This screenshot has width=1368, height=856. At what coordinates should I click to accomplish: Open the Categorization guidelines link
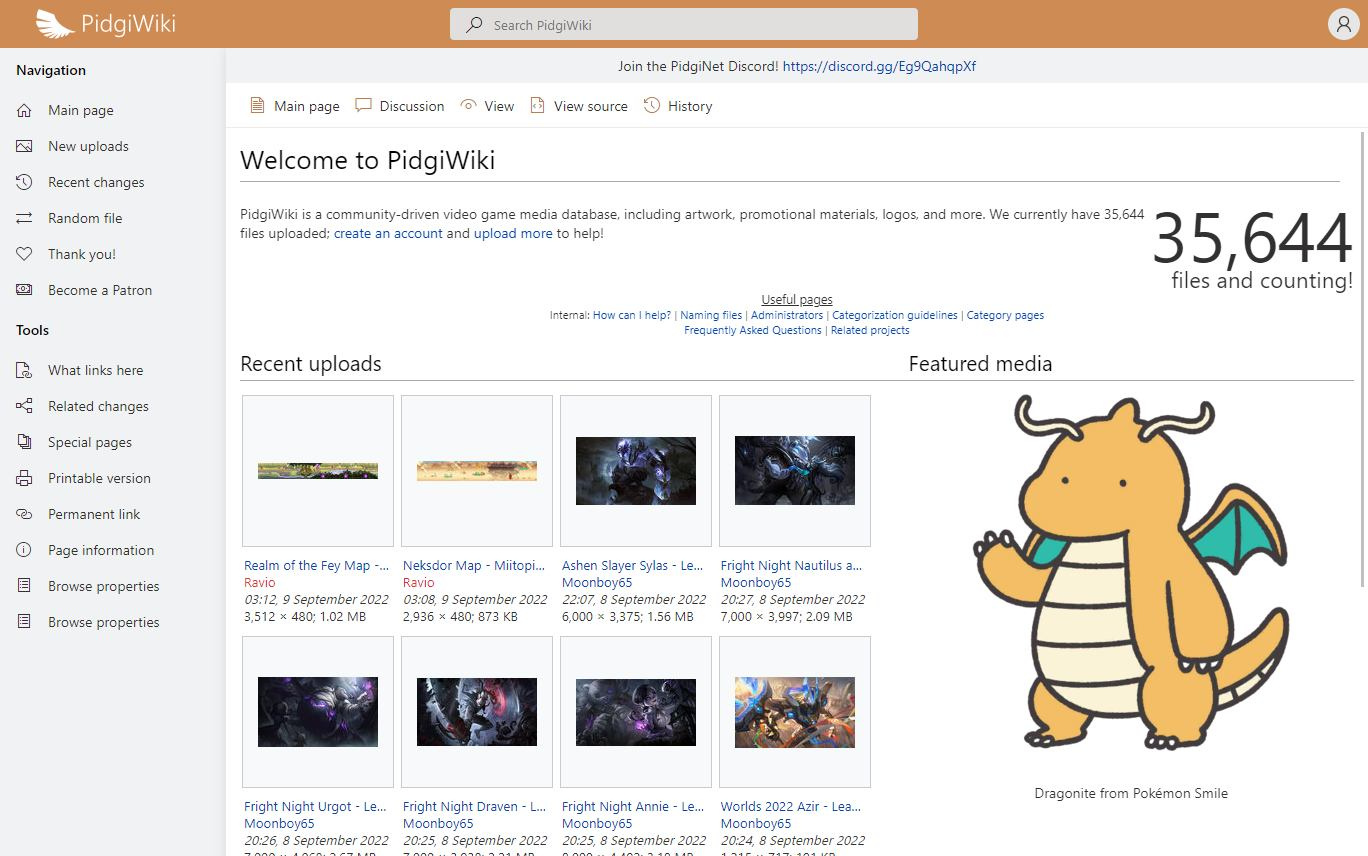[894, 315]
